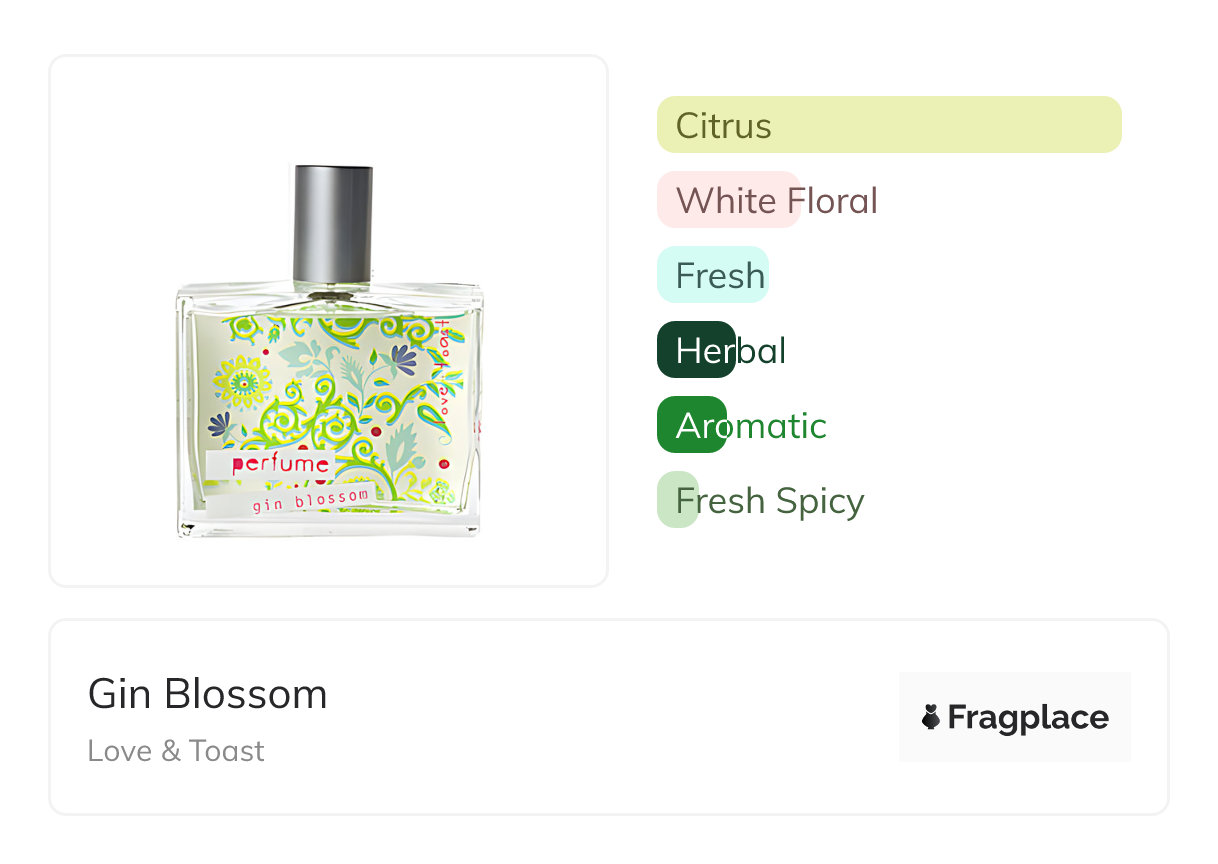Select the Citrus accord bar
1218x864 pixels.
pos(888,125)
